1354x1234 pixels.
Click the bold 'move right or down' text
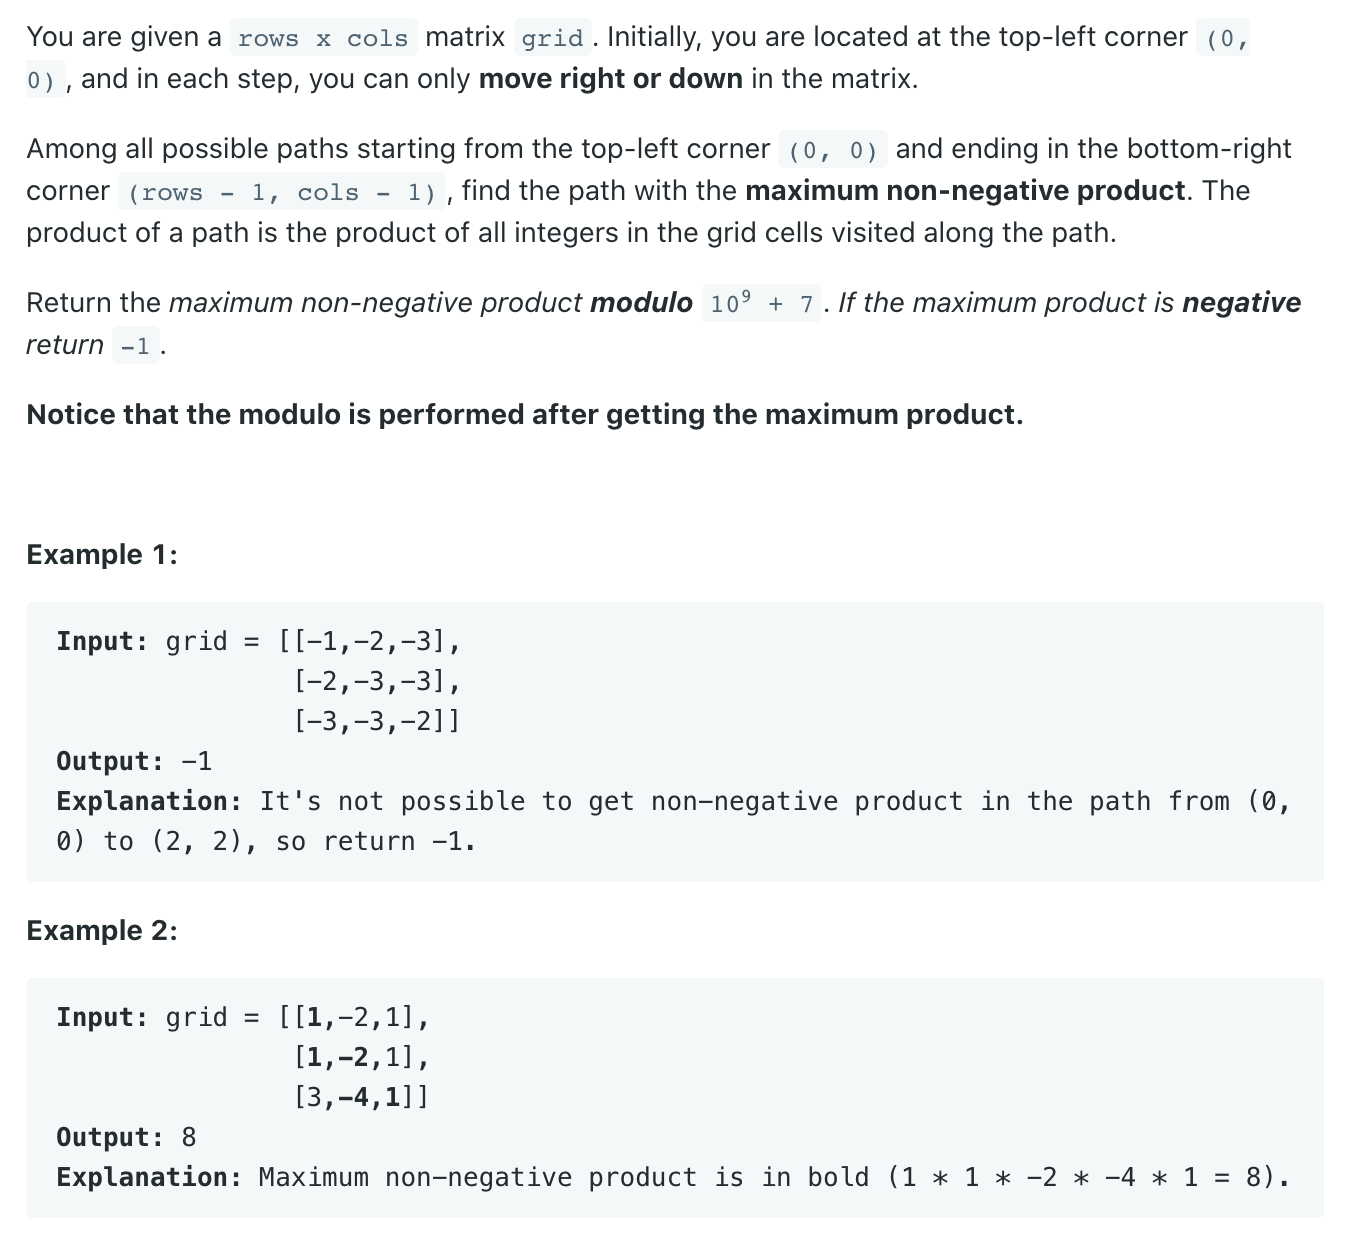pos(610,79)
